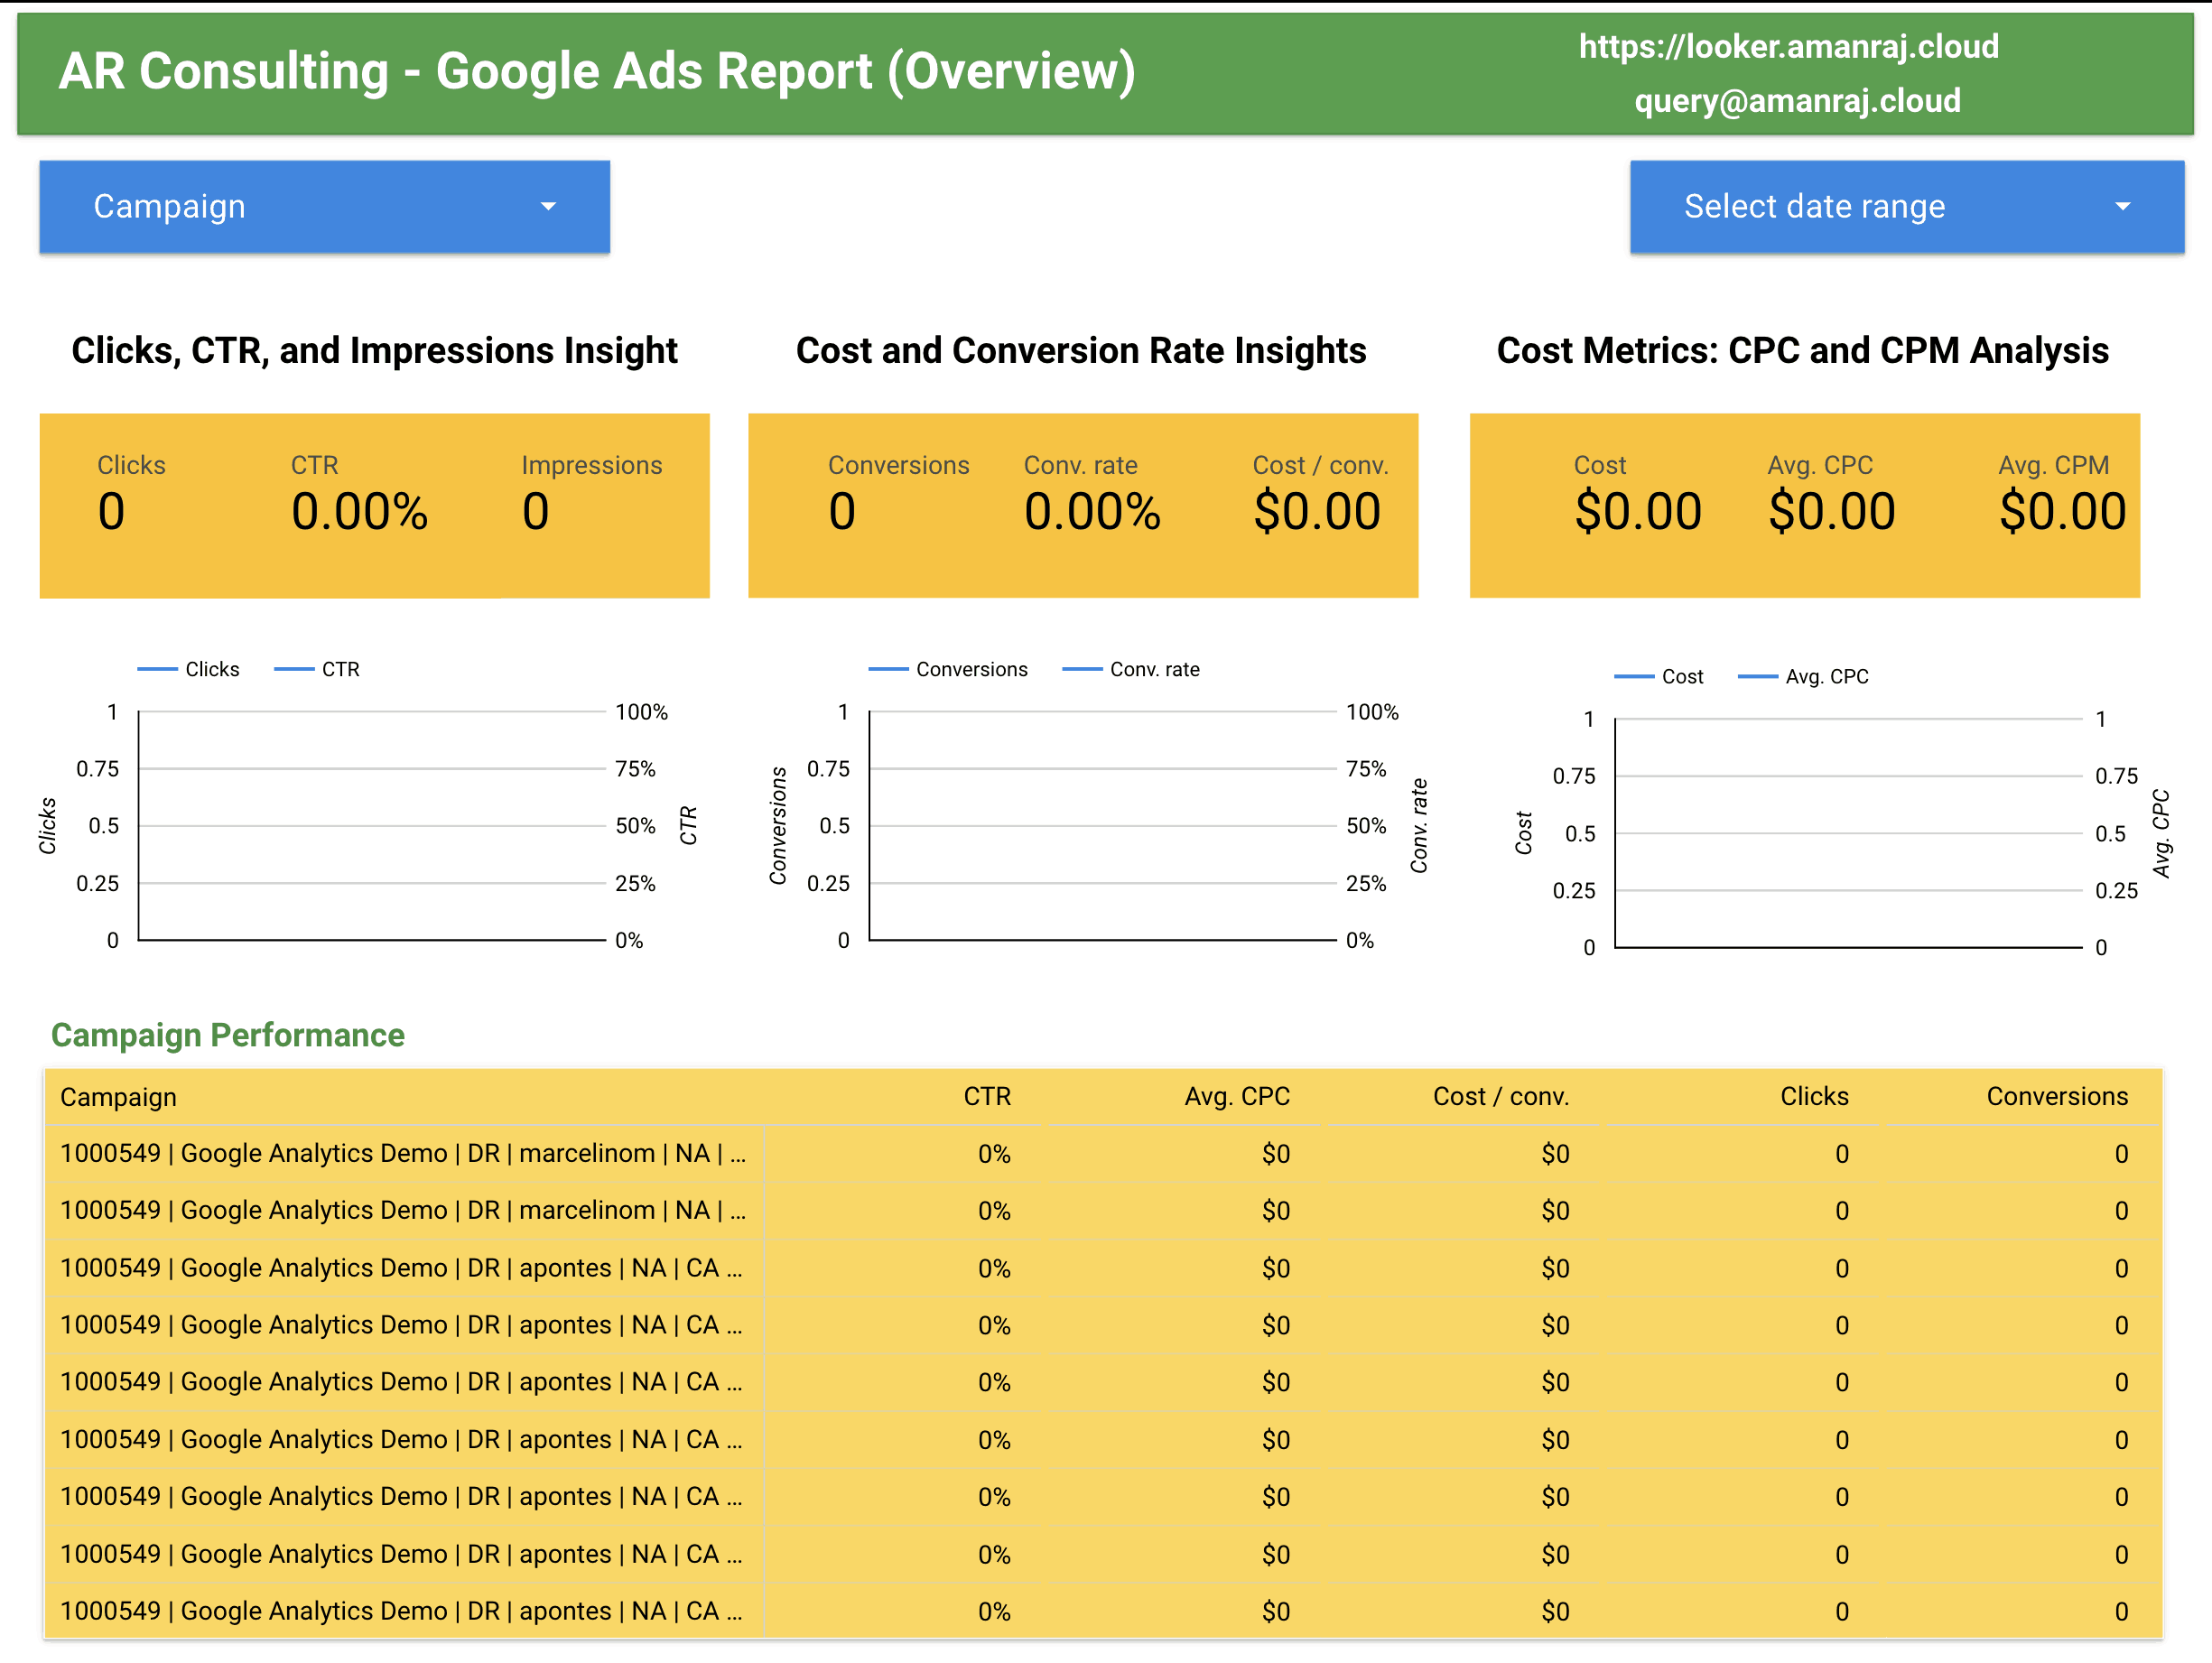Viewport: 2212px width, 1663px height.
Task: Sort the table by CTR column
Action: click(988, 1095)
